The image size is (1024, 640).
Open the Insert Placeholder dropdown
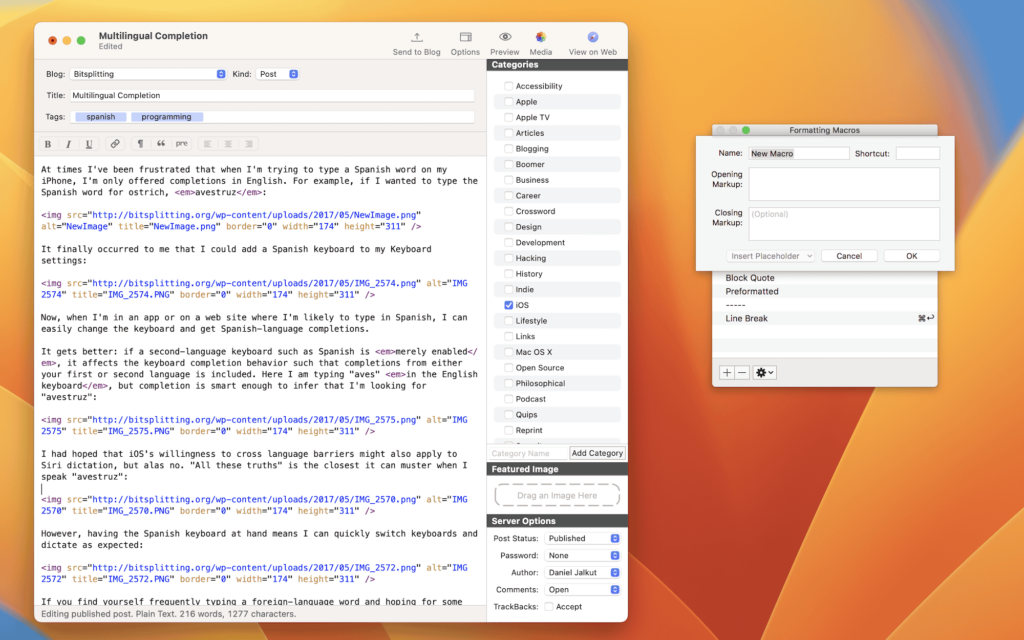click(x=770, y=255)
